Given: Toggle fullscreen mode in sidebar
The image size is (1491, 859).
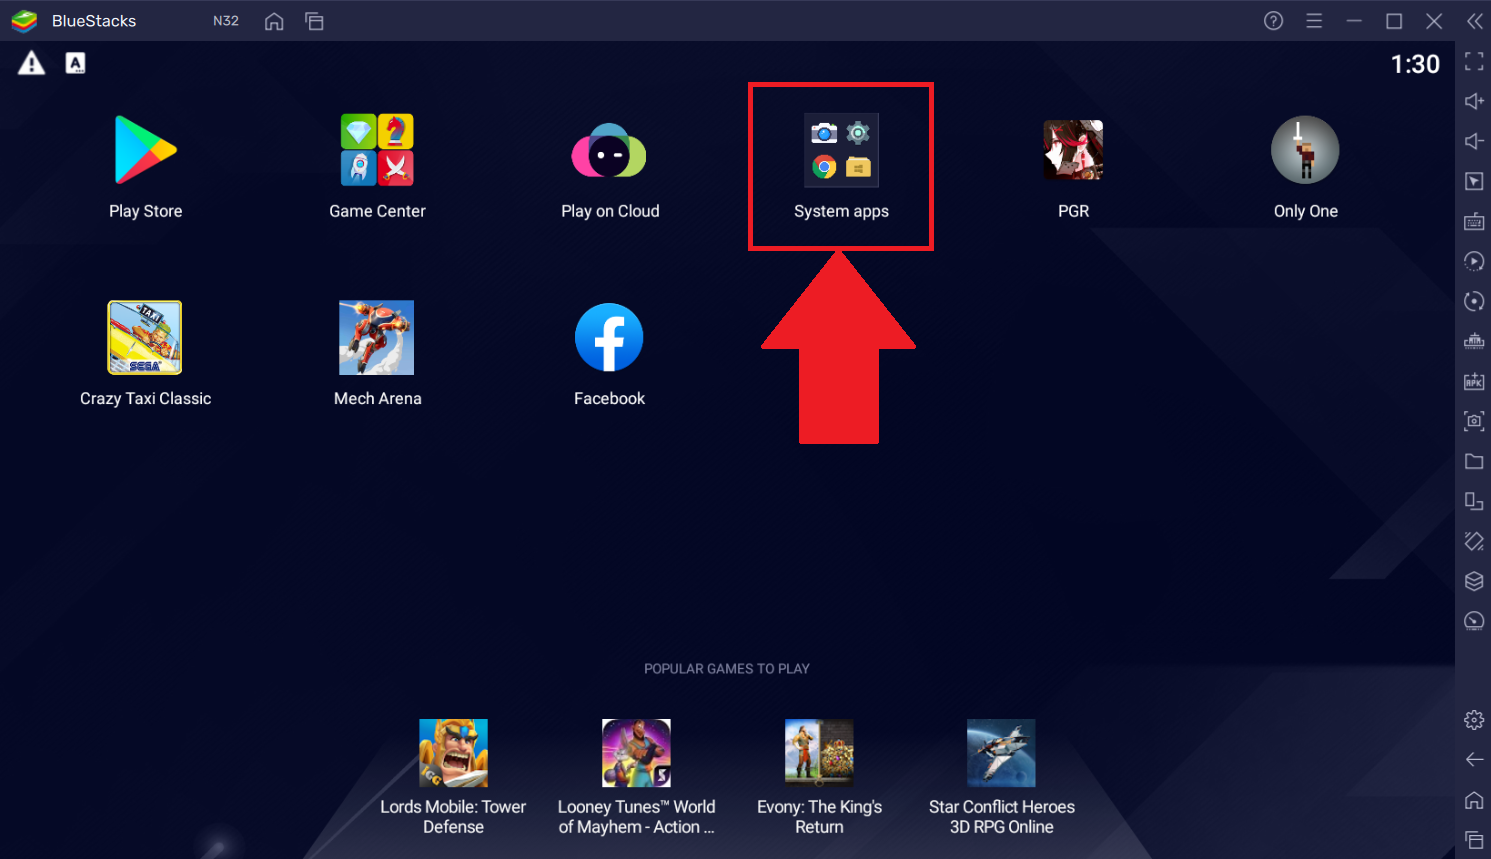Looking at the screenshot, I should tap(1474, 61).
